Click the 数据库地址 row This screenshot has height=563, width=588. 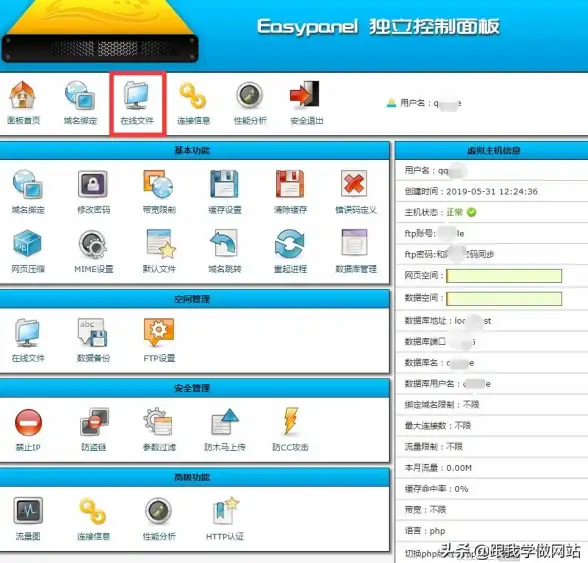click(492, 321)
